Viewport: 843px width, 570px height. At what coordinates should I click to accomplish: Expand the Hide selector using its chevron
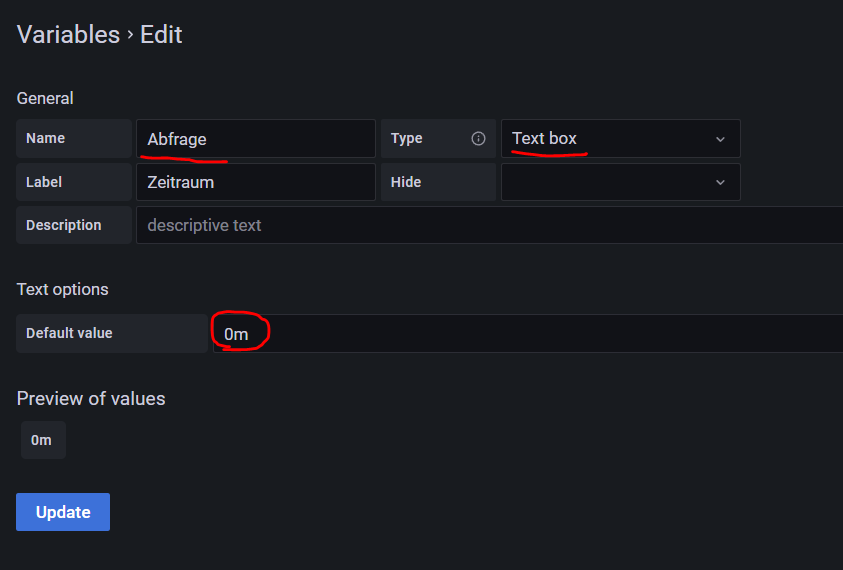pos(720,182)
